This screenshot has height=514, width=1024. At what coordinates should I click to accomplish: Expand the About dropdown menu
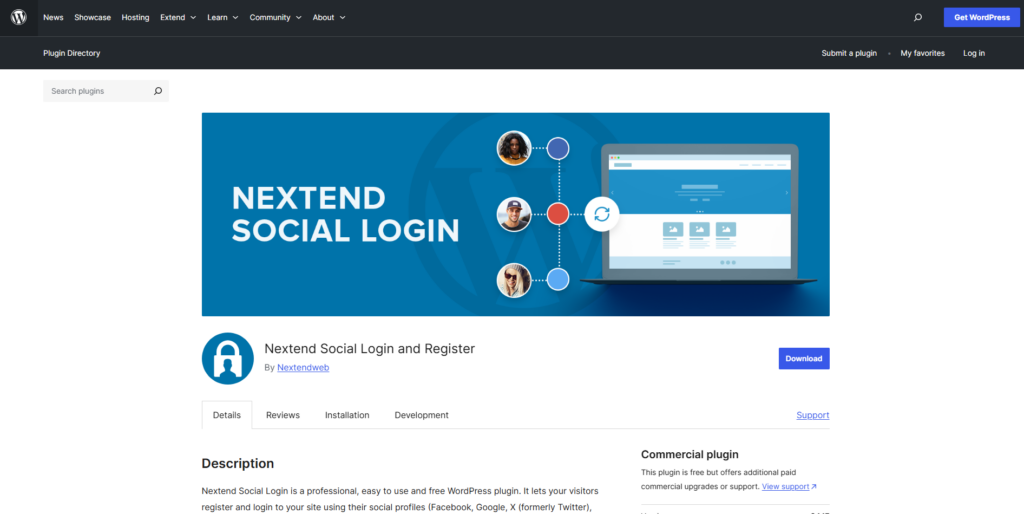[x=329, y=18]
